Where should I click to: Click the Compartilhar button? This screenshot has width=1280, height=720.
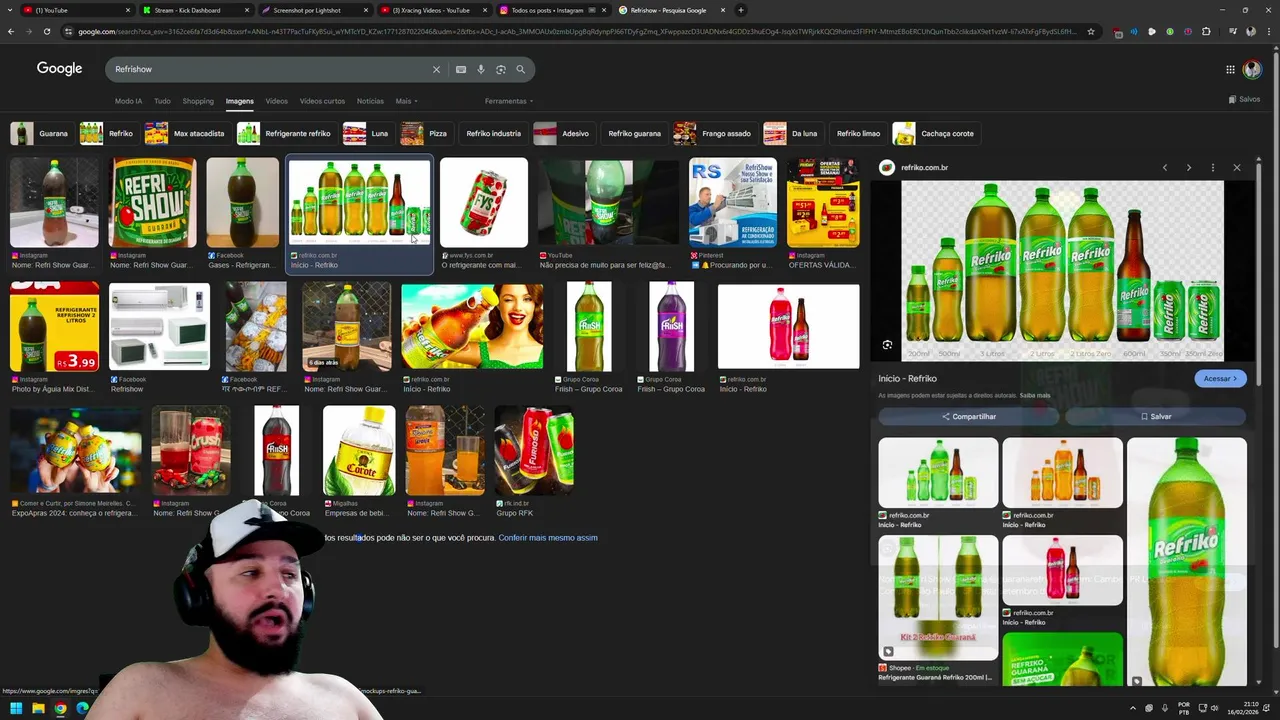pos(968,416)
